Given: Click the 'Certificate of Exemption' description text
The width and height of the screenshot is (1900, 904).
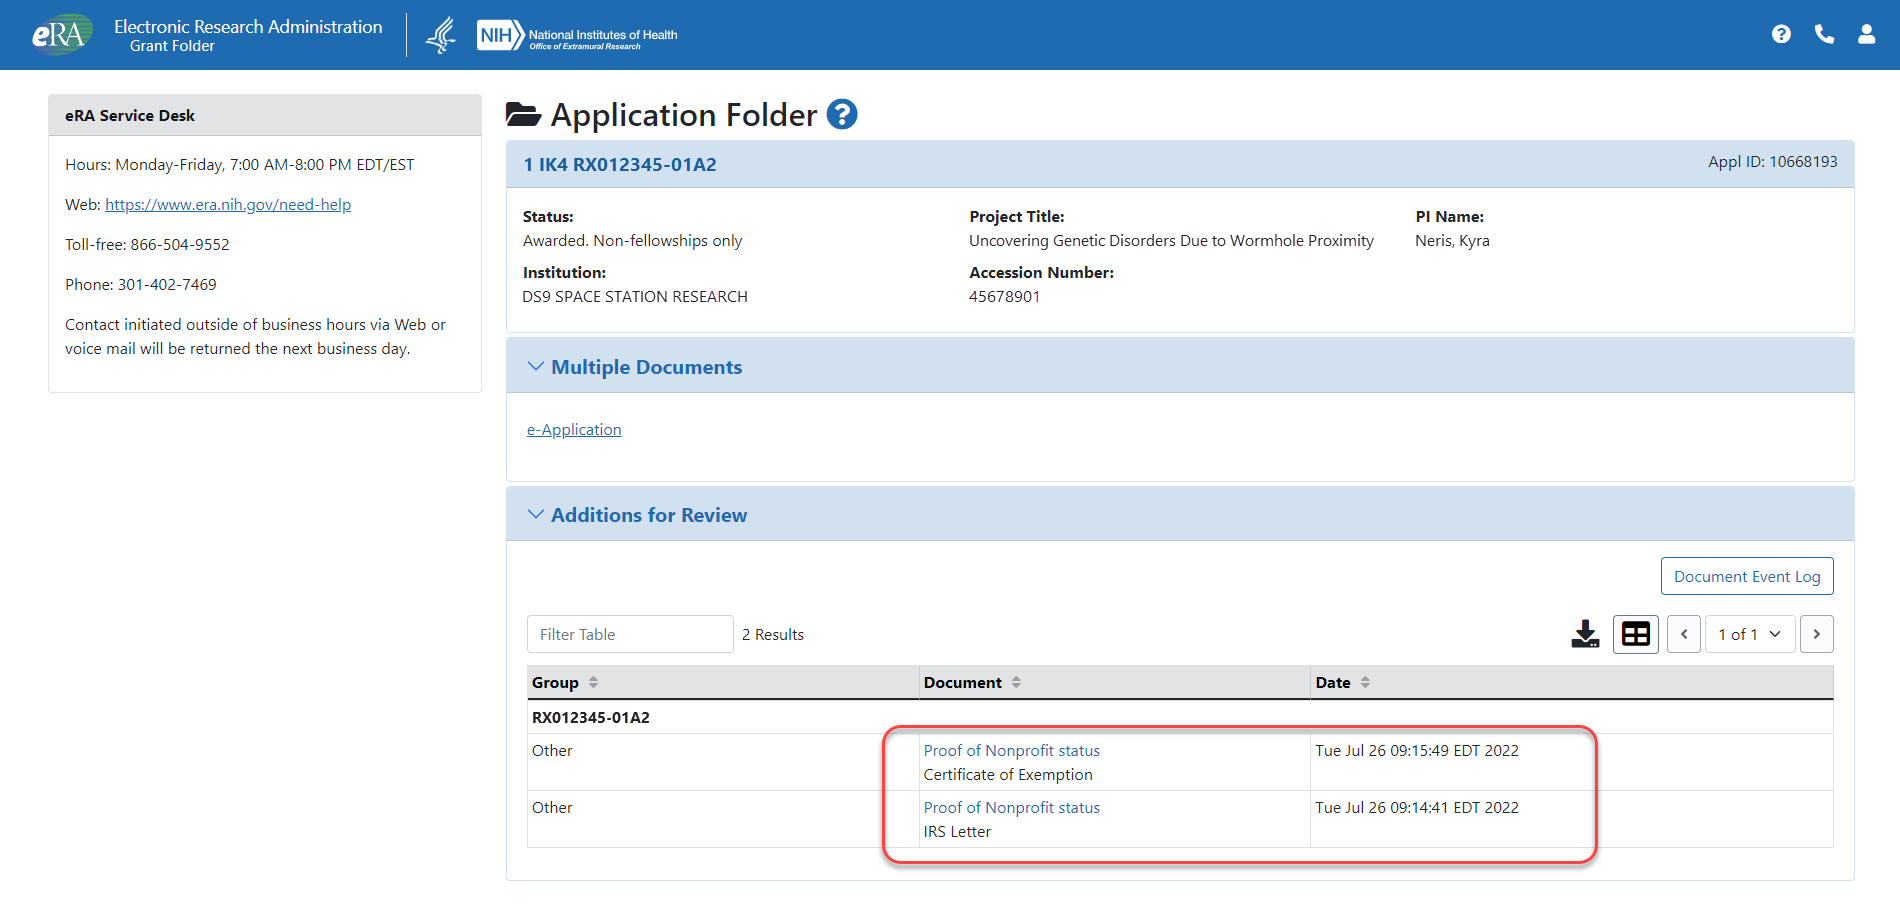Looking at the screenshot, I should coord(1008,775).
